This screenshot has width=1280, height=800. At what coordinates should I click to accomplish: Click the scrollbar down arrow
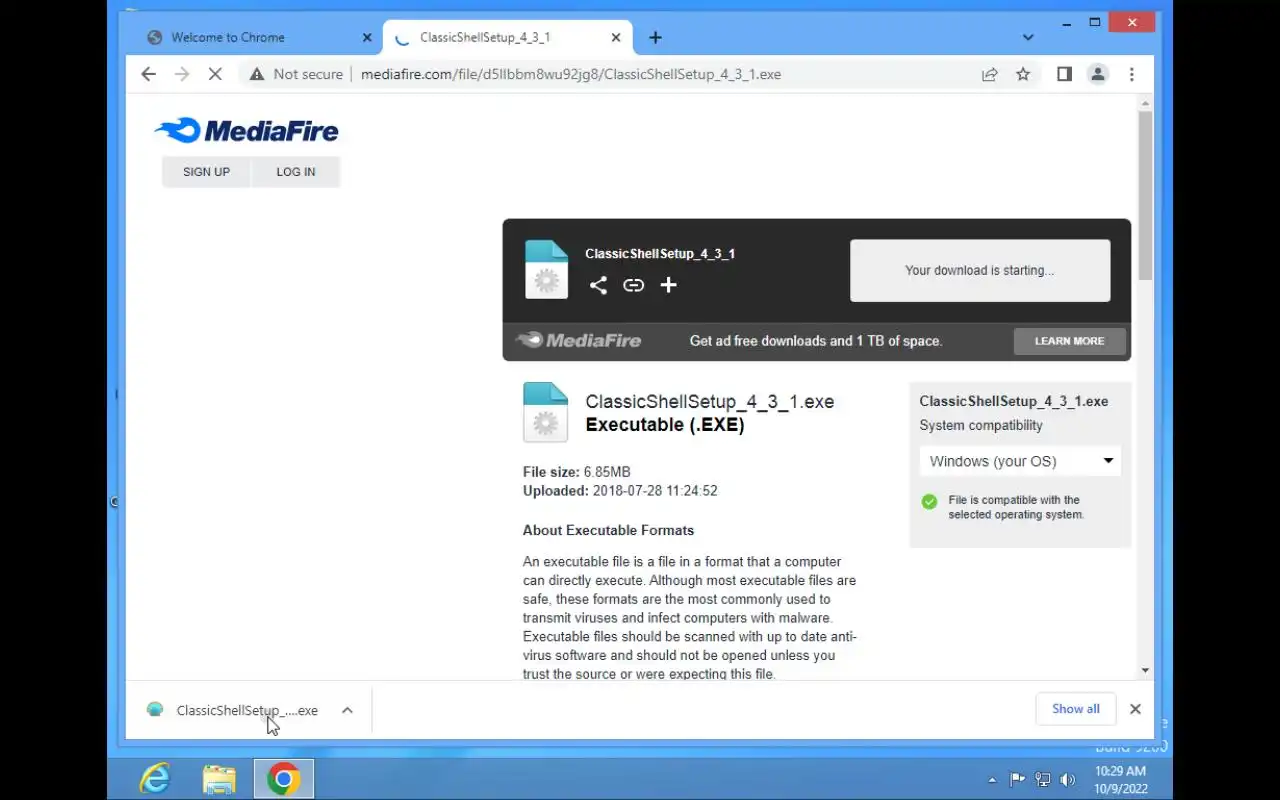pos(1145,671)
